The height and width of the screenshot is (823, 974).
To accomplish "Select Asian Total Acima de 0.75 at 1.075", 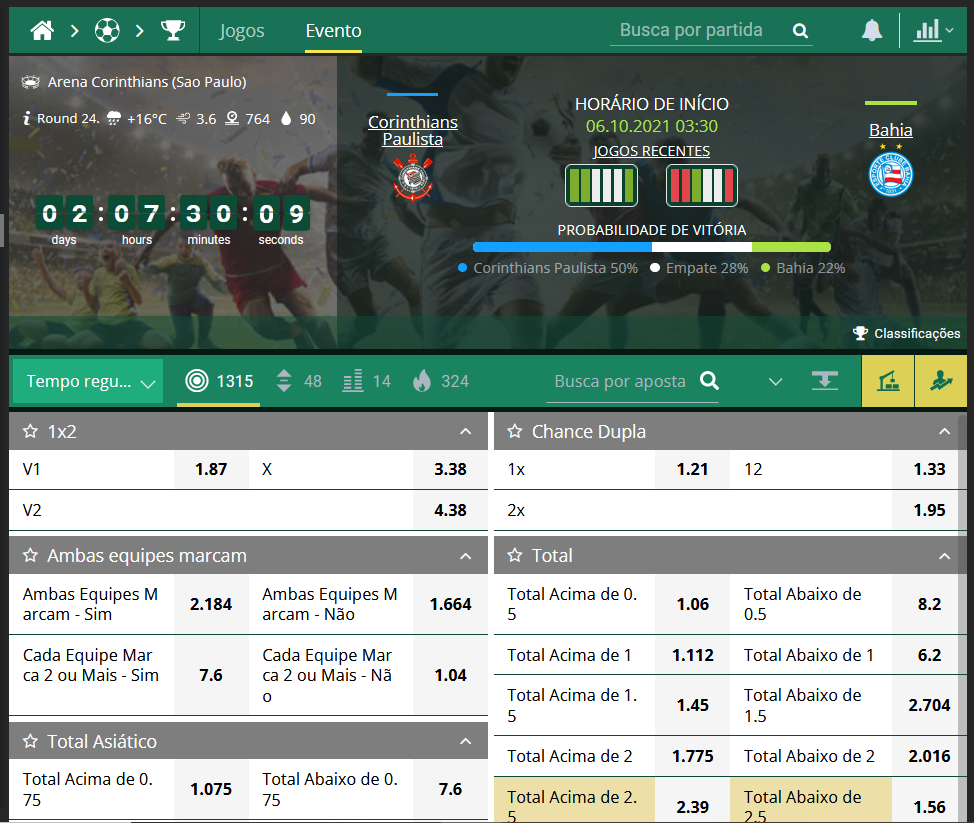I will [x=211, y=789].
